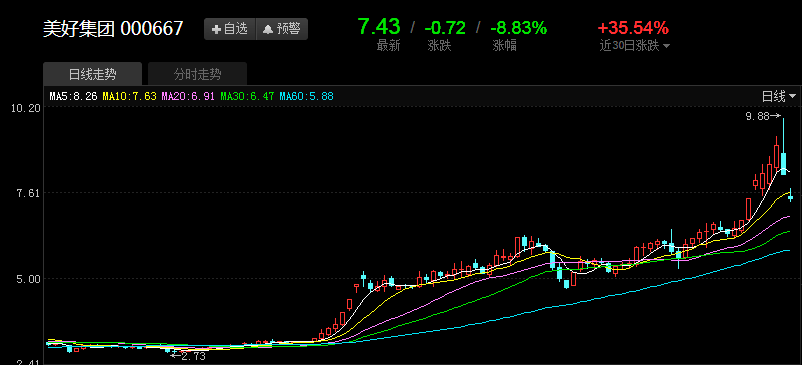Expand 近30日涨跌 range dropdown
This screenshot has width=802, height=365.
pos(635,46)
